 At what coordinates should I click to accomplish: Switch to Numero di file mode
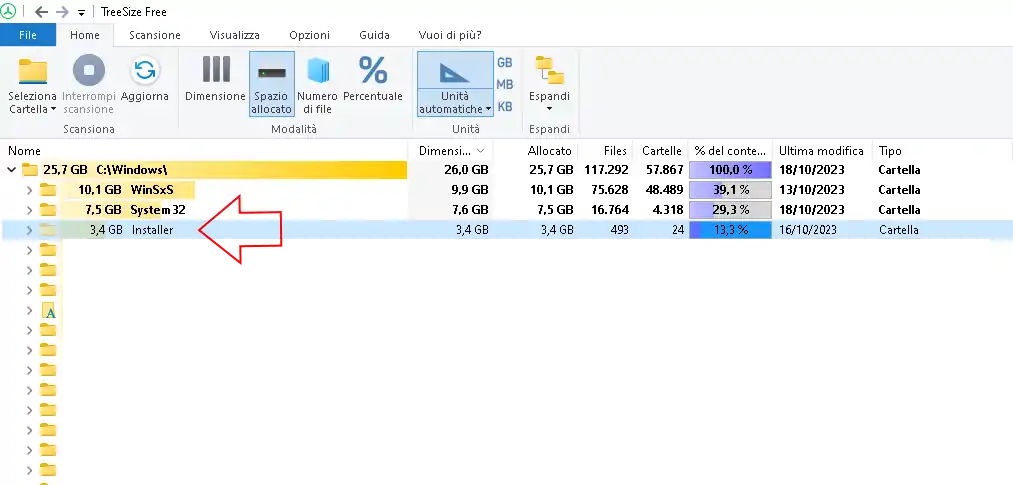317,84
